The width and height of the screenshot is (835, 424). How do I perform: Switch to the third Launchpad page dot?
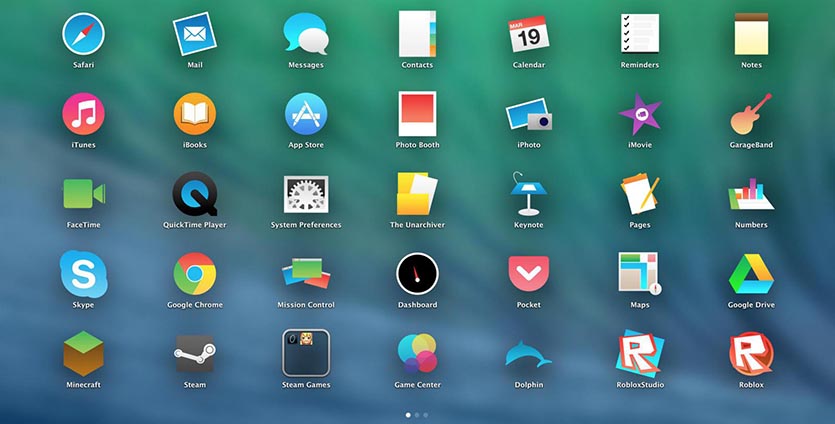point(425,415)
